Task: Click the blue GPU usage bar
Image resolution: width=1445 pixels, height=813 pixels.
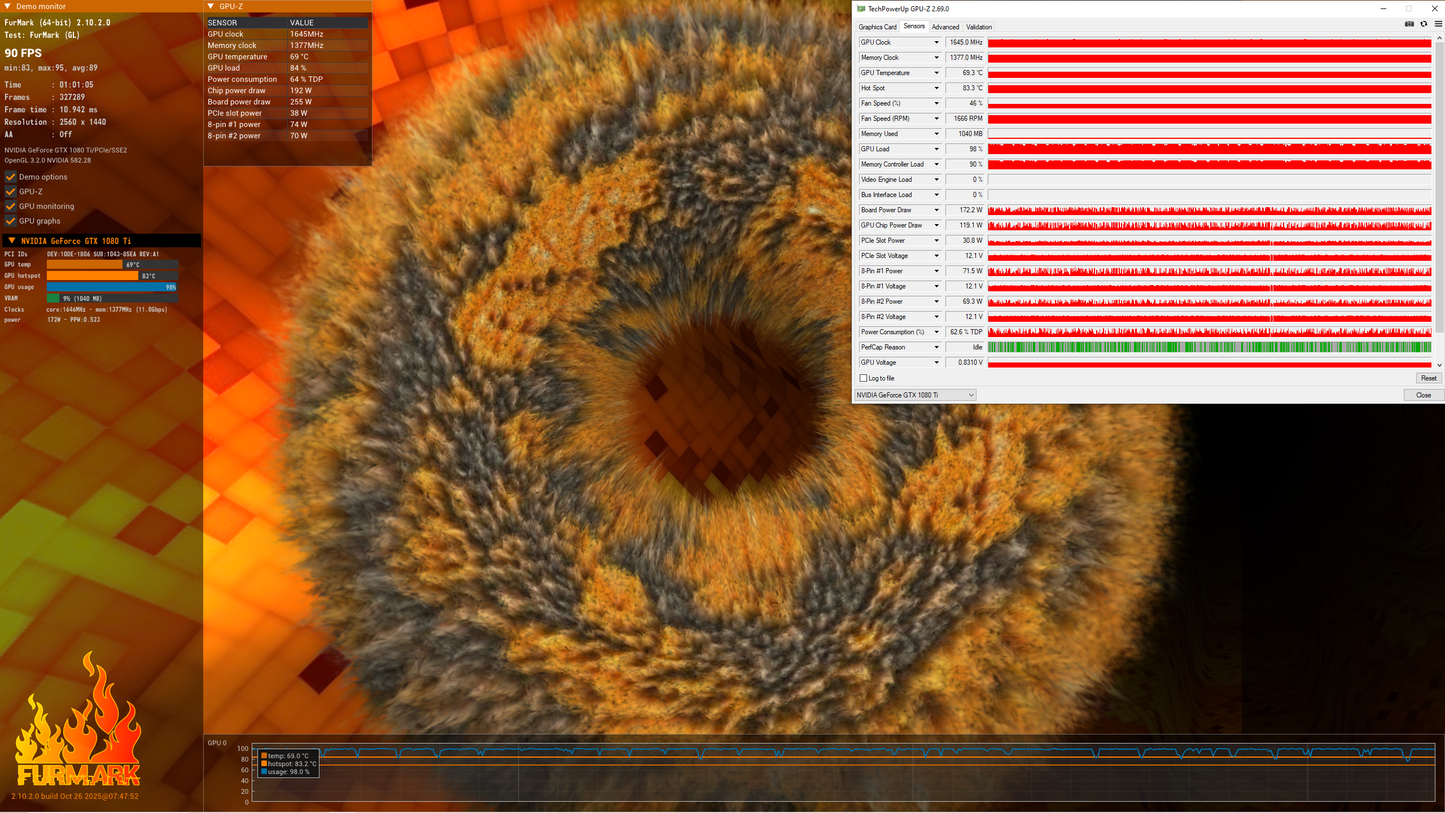Action: point(112,287)
